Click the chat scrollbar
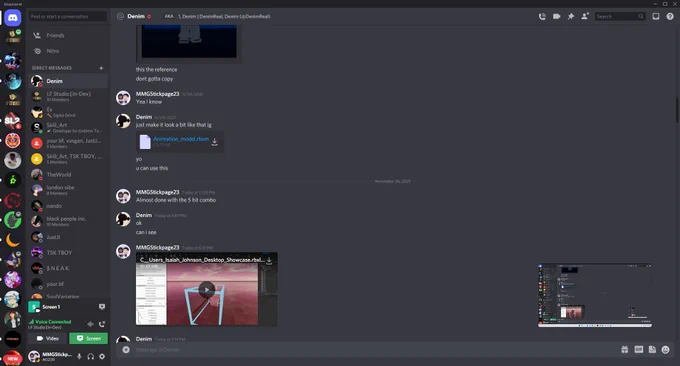 [677, 111]
